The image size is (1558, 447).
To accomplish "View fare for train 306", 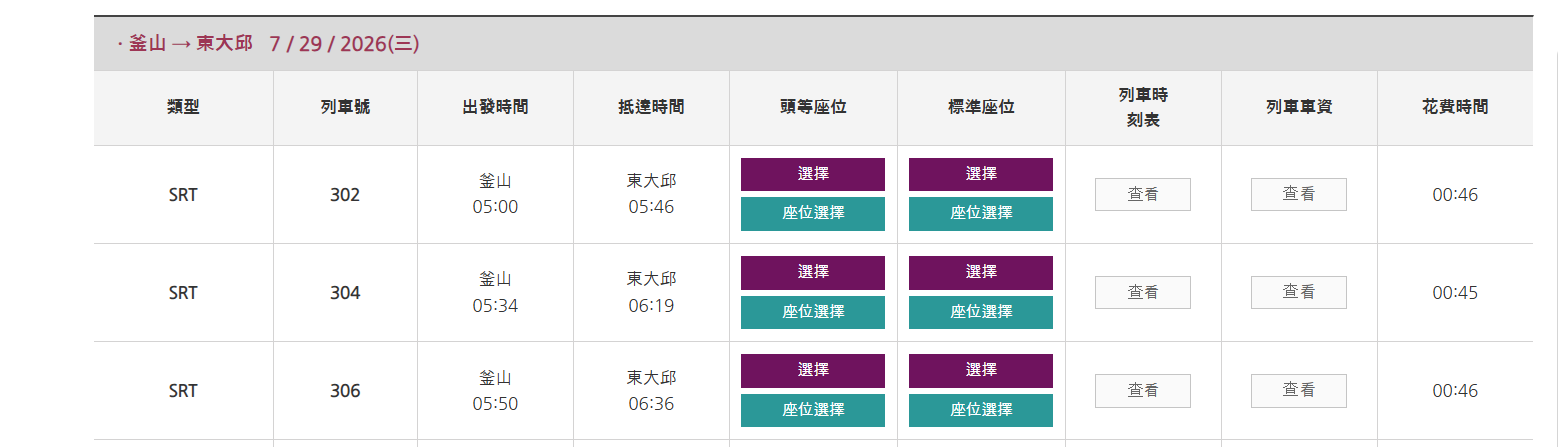I will tap(1298, 390).
